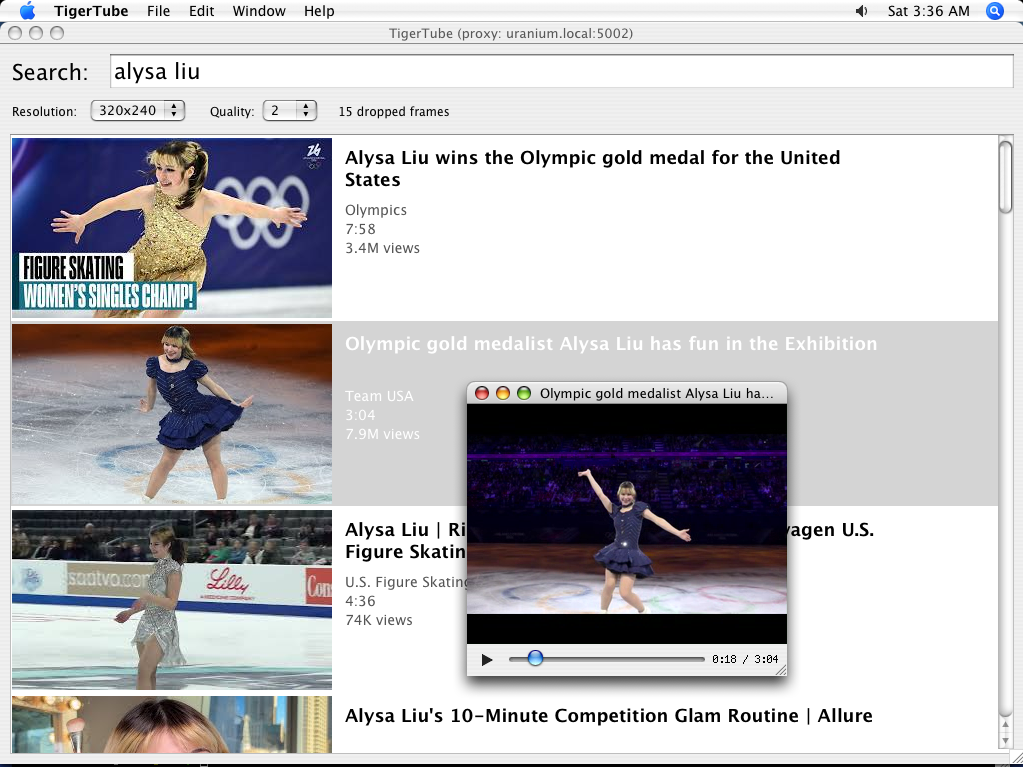Open the Quality dropdown

(290, 111)
